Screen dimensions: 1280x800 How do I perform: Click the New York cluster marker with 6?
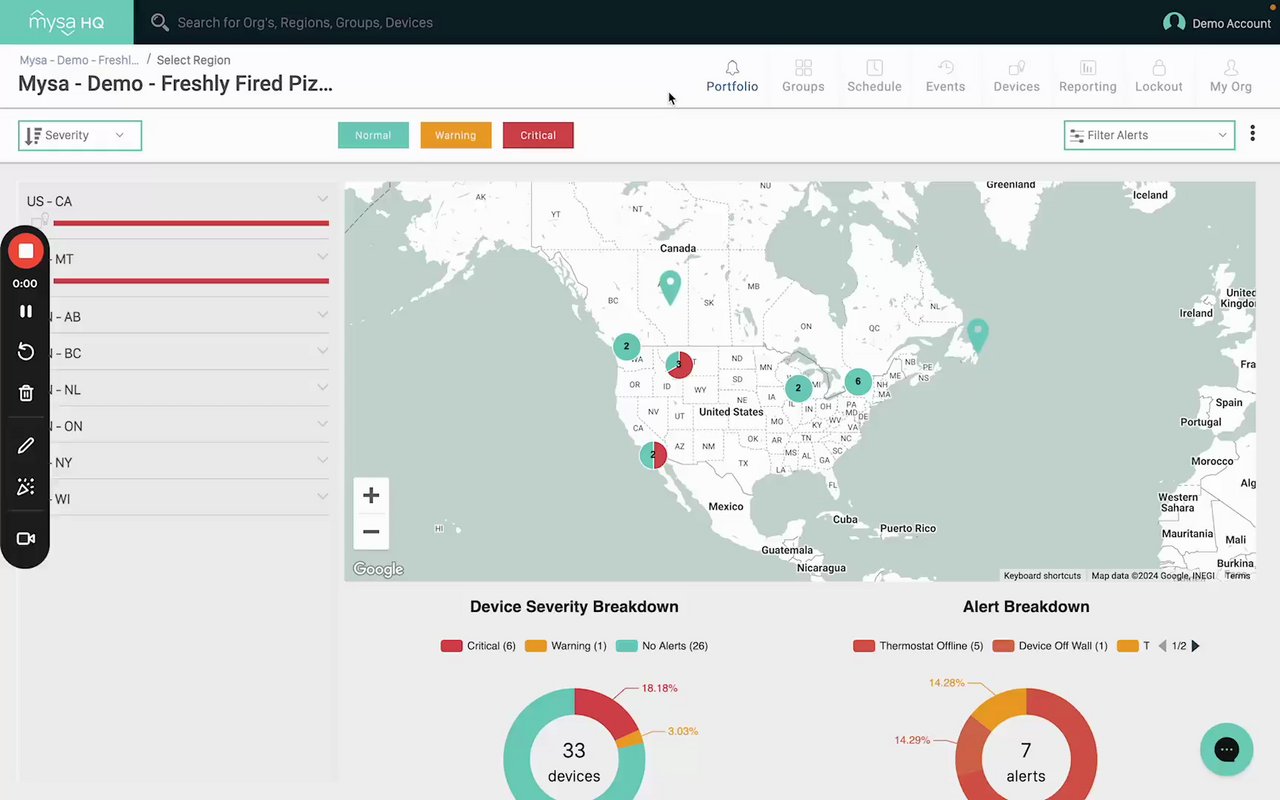click(858, 381)
